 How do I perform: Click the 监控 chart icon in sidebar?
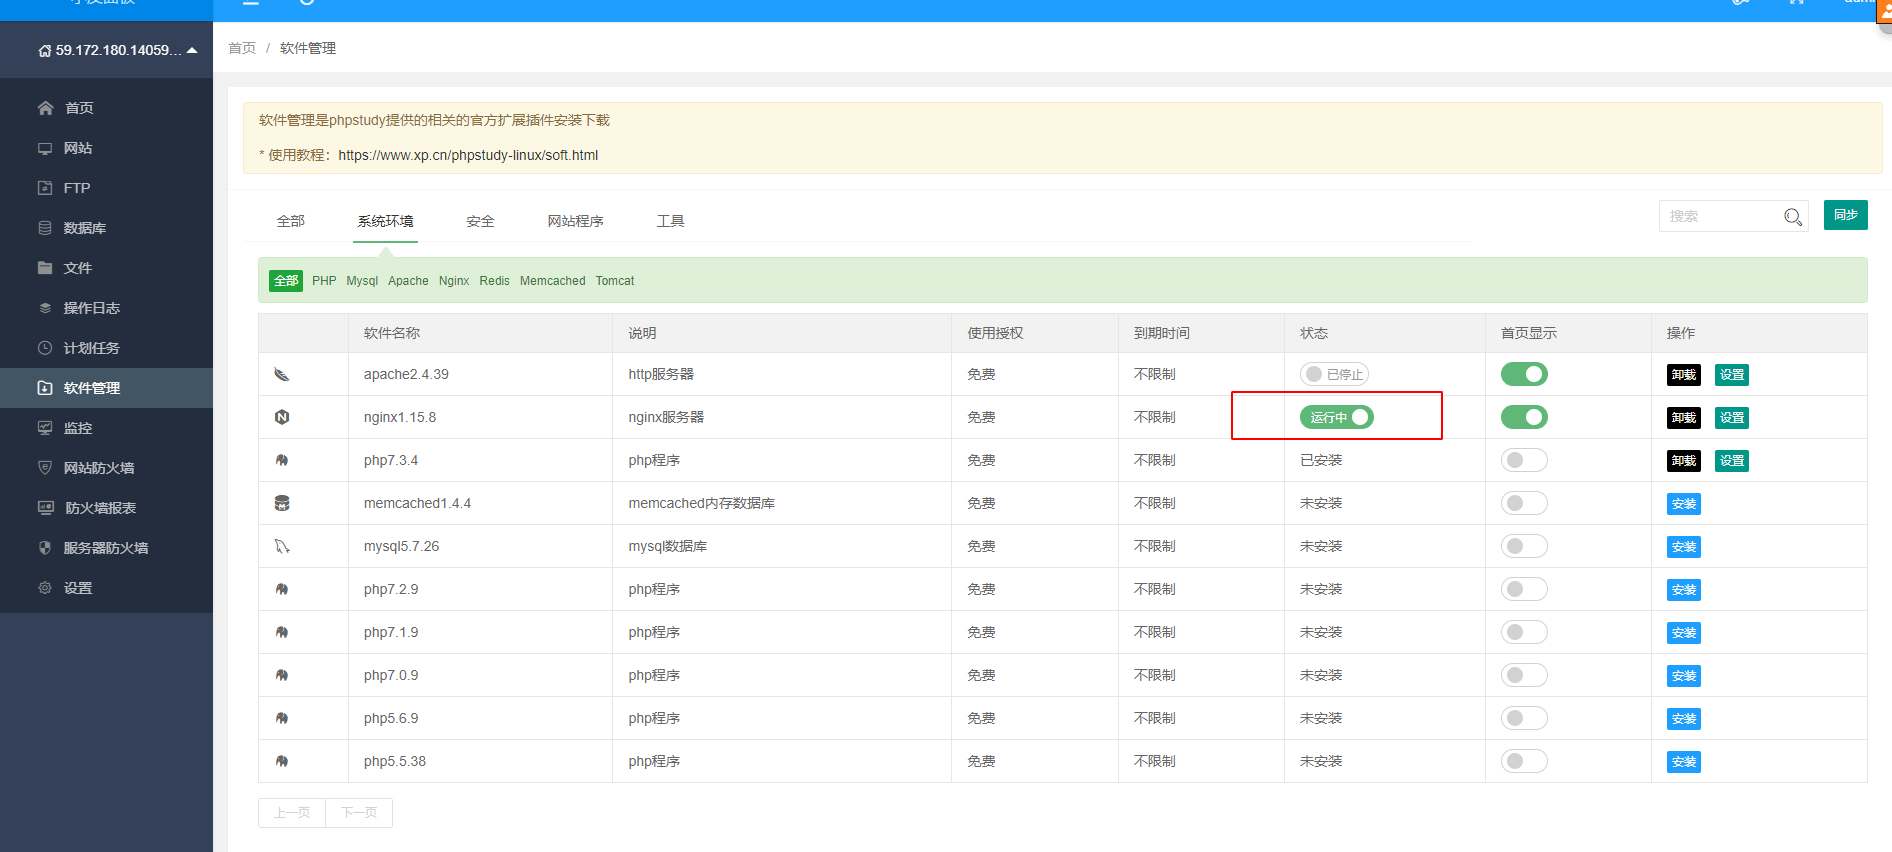coord(45,428)
